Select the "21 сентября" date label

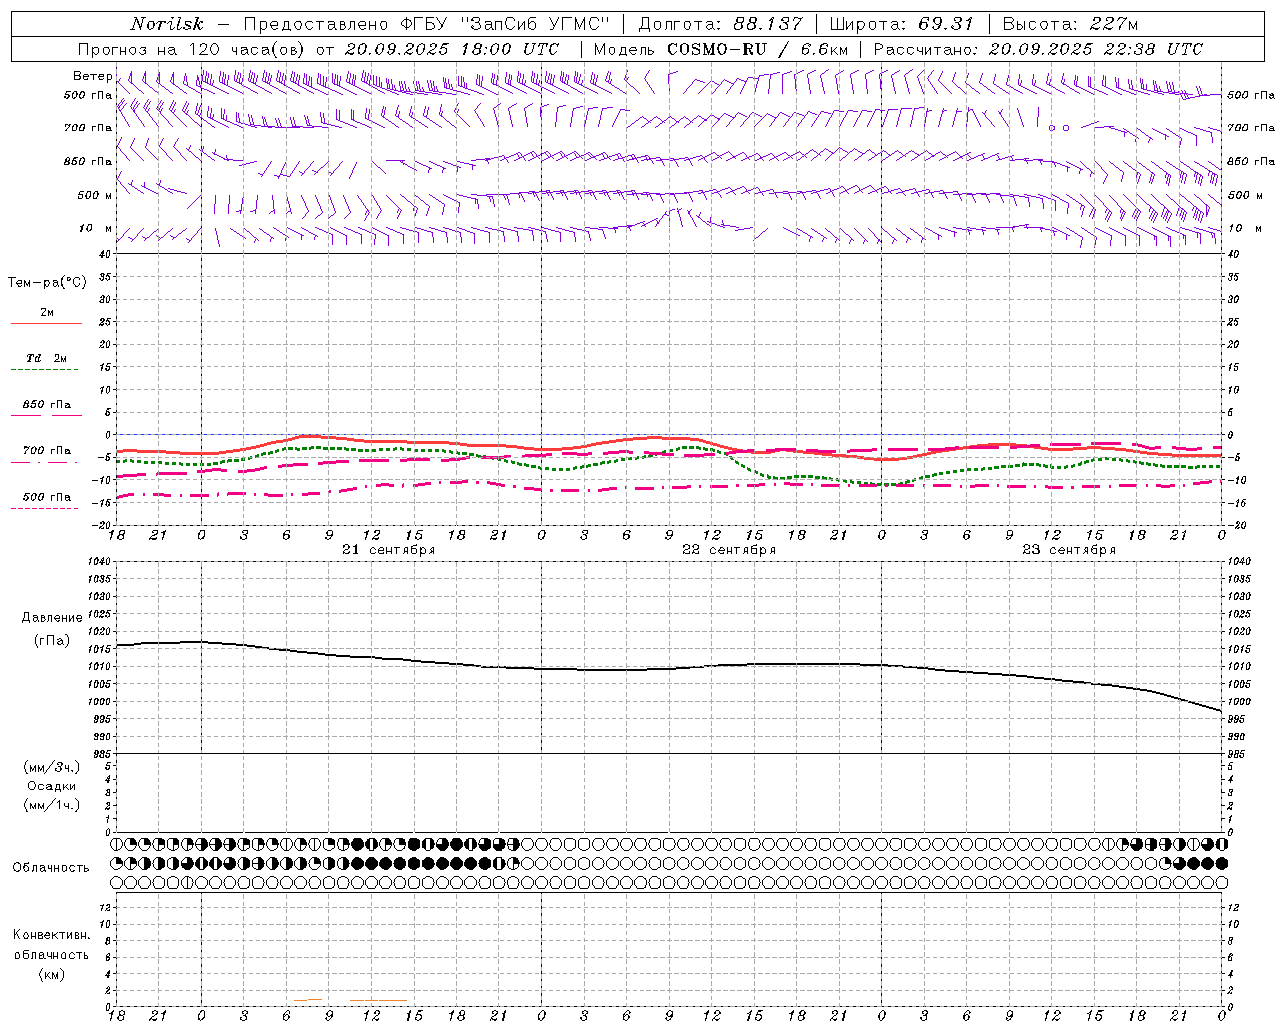pos(388,550)
